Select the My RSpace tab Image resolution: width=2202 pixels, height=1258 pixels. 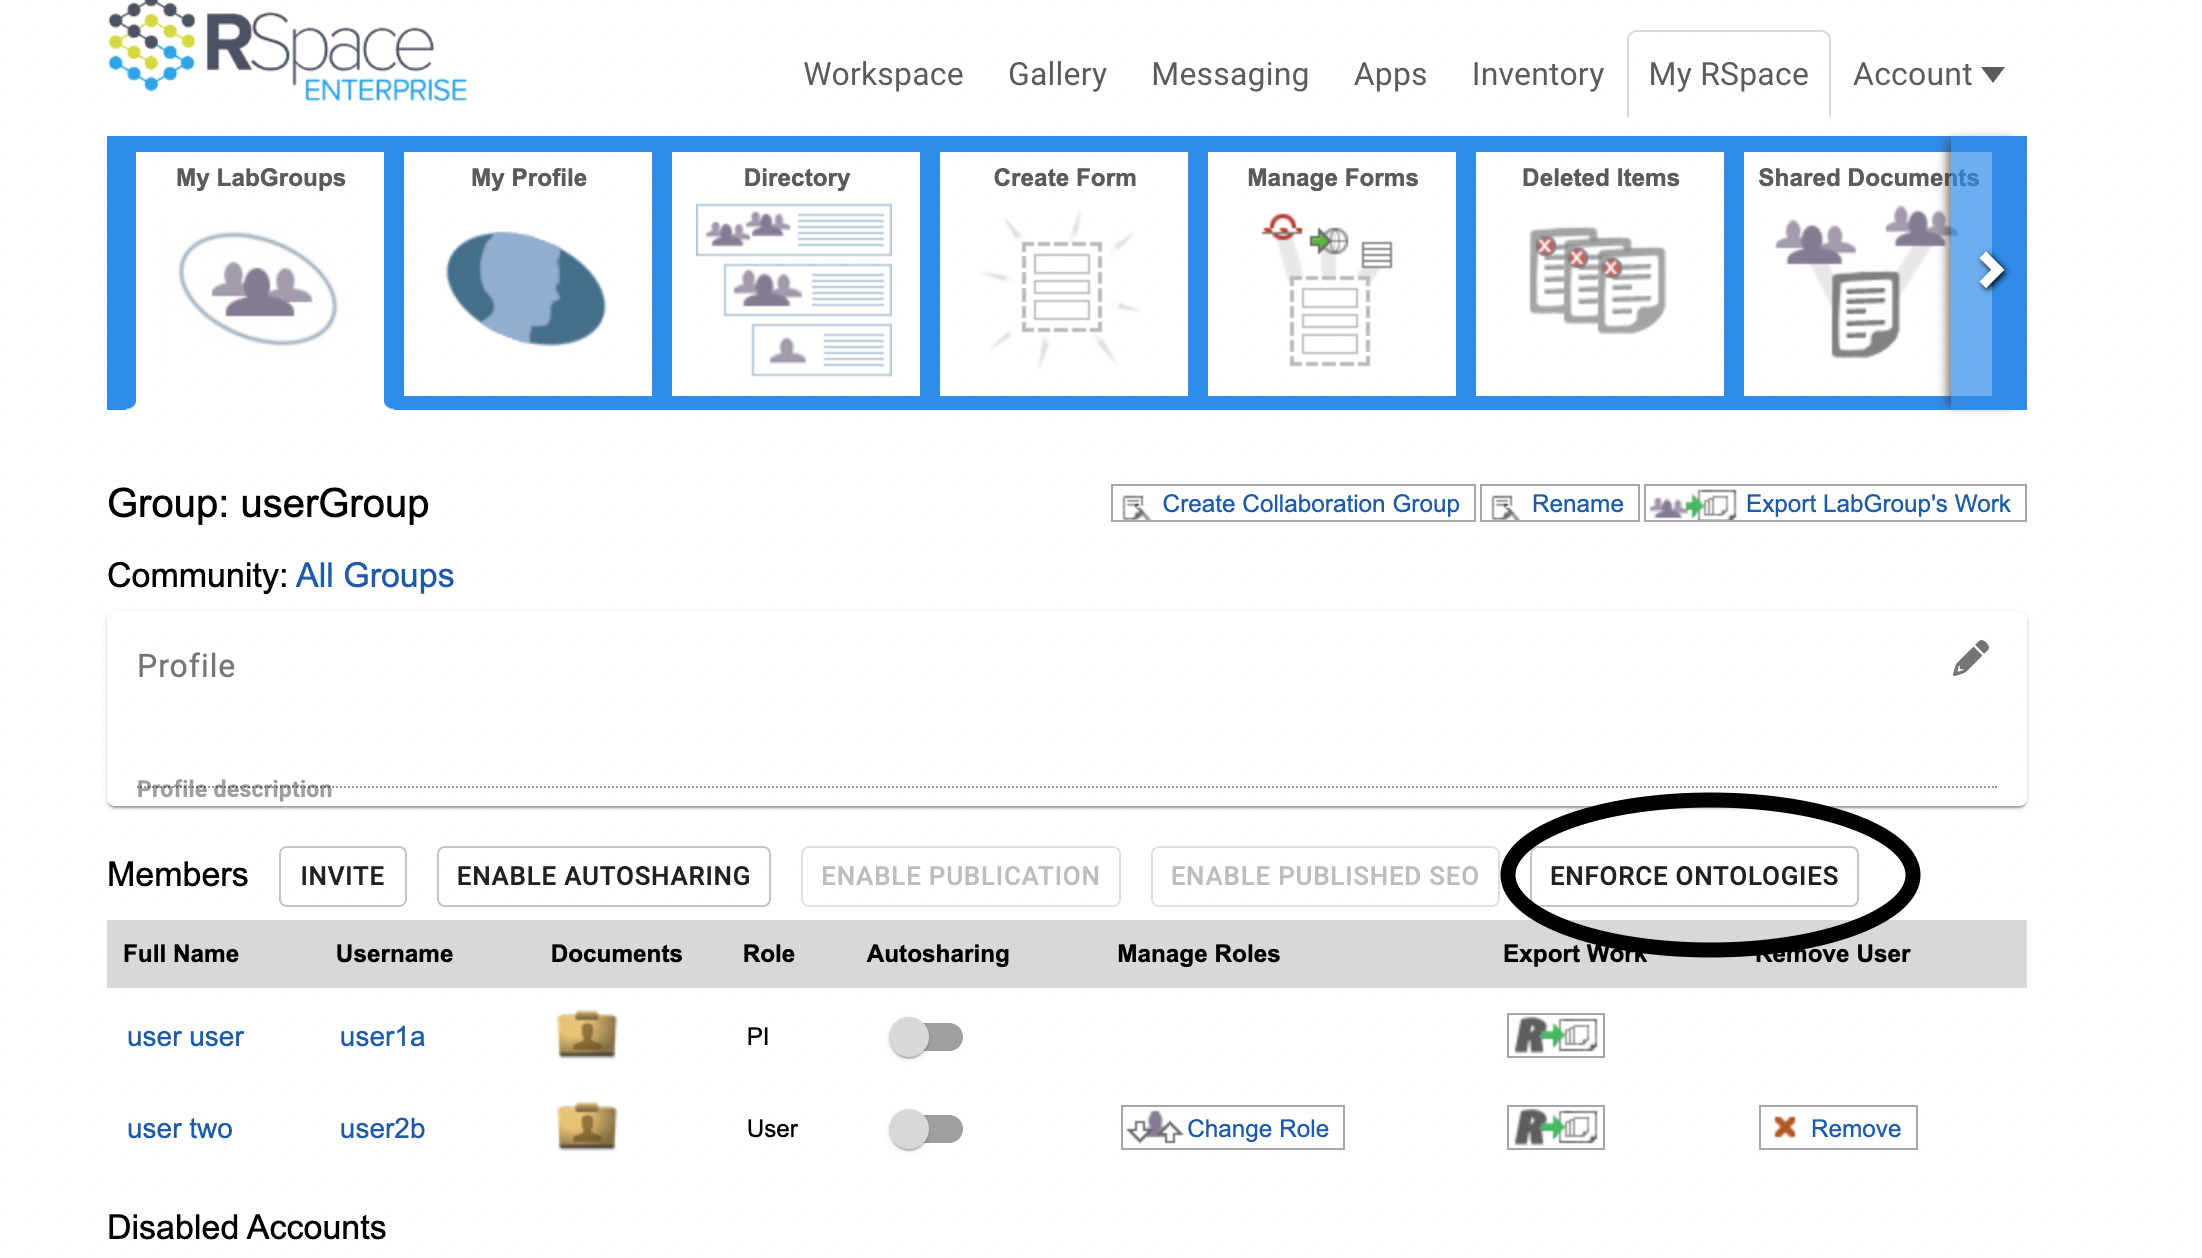coord(1729,74)
